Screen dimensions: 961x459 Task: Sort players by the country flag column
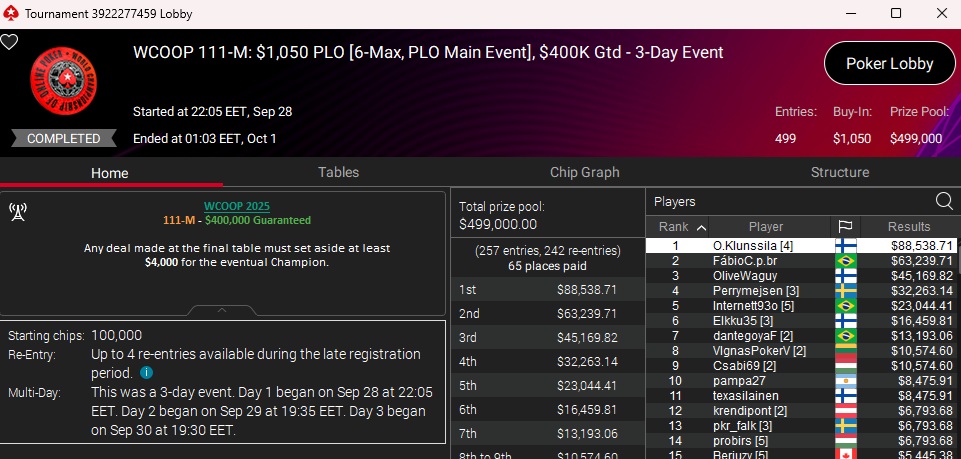click(x=845, y=226)
